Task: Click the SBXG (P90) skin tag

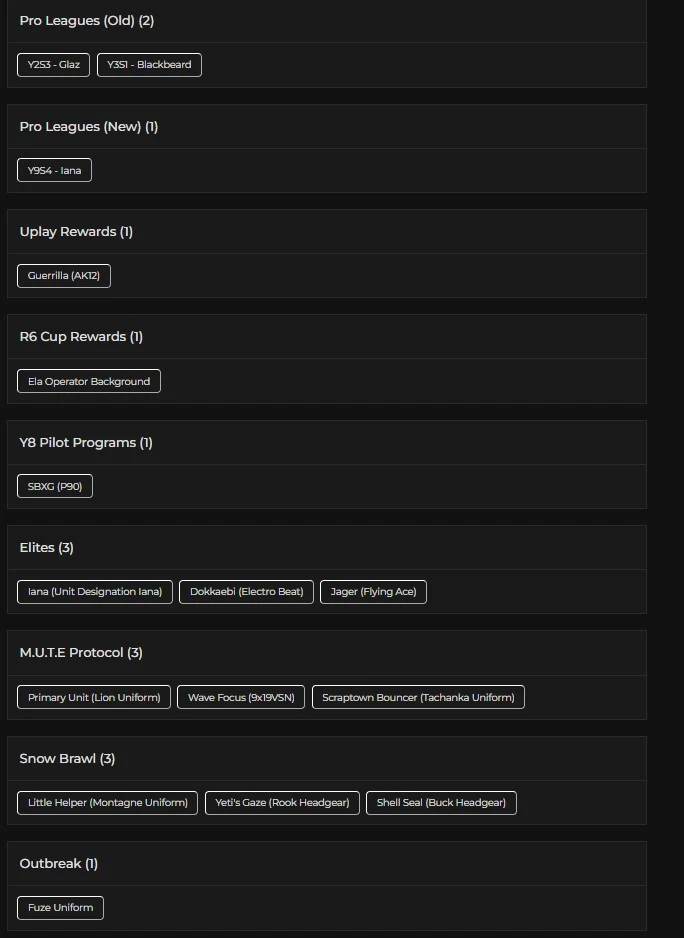Action: 54,486
